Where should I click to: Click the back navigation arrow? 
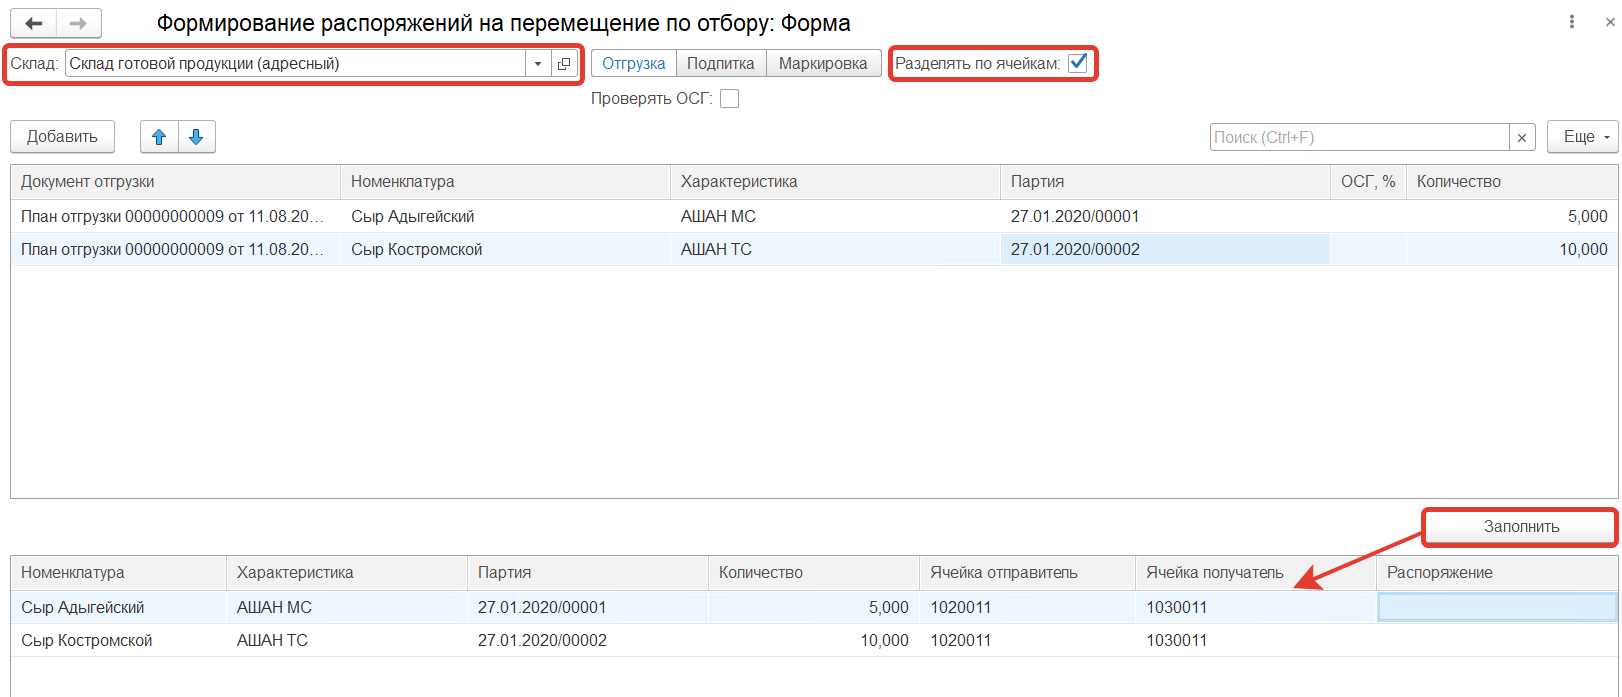(x=33, y=23)
